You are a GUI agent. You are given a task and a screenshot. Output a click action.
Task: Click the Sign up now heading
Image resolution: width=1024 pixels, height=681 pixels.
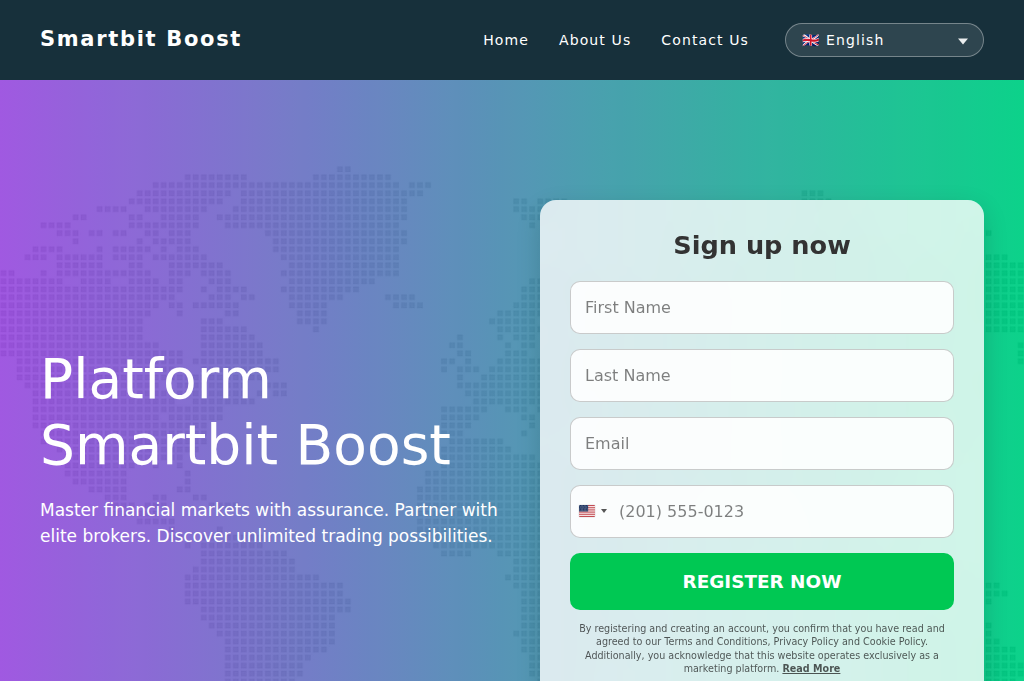(762, 245)
